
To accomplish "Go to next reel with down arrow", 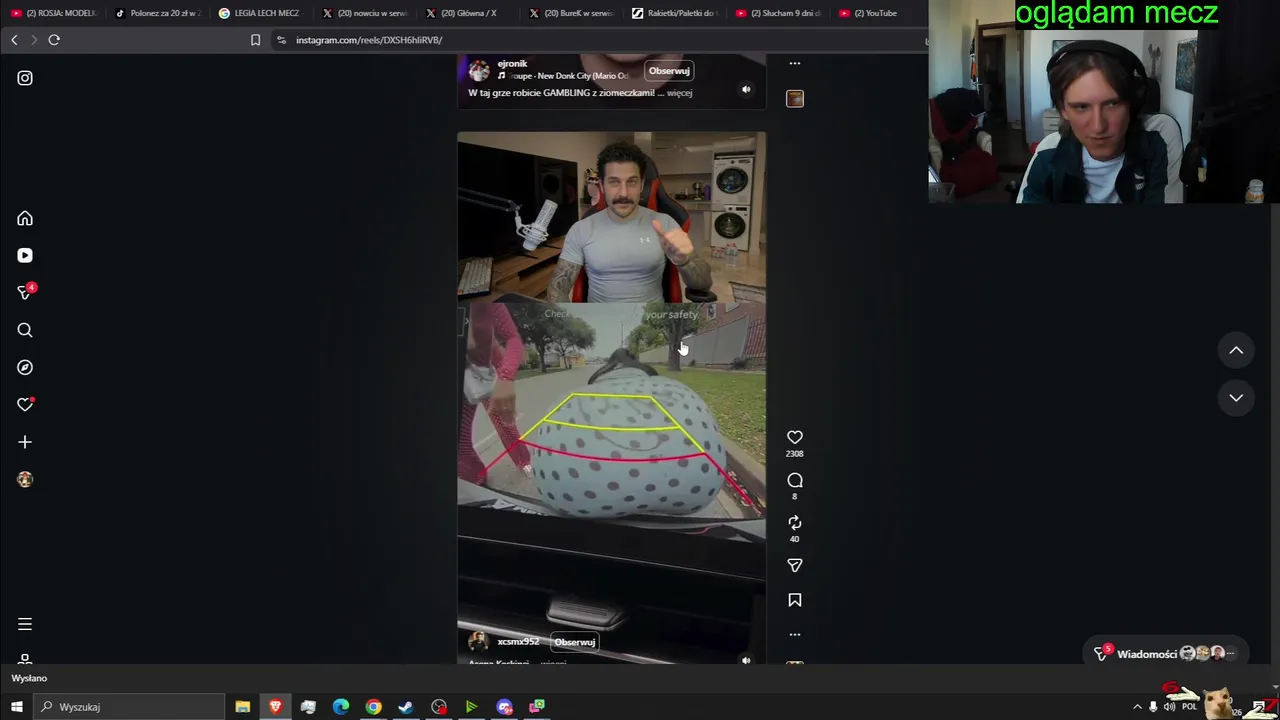I will tap(1236, 398).
